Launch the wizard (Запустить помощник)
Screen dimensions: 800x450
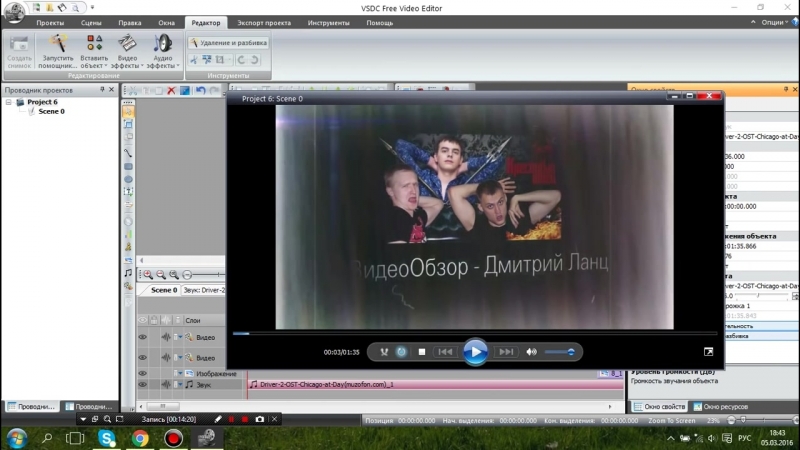click(x=58, y=50)
